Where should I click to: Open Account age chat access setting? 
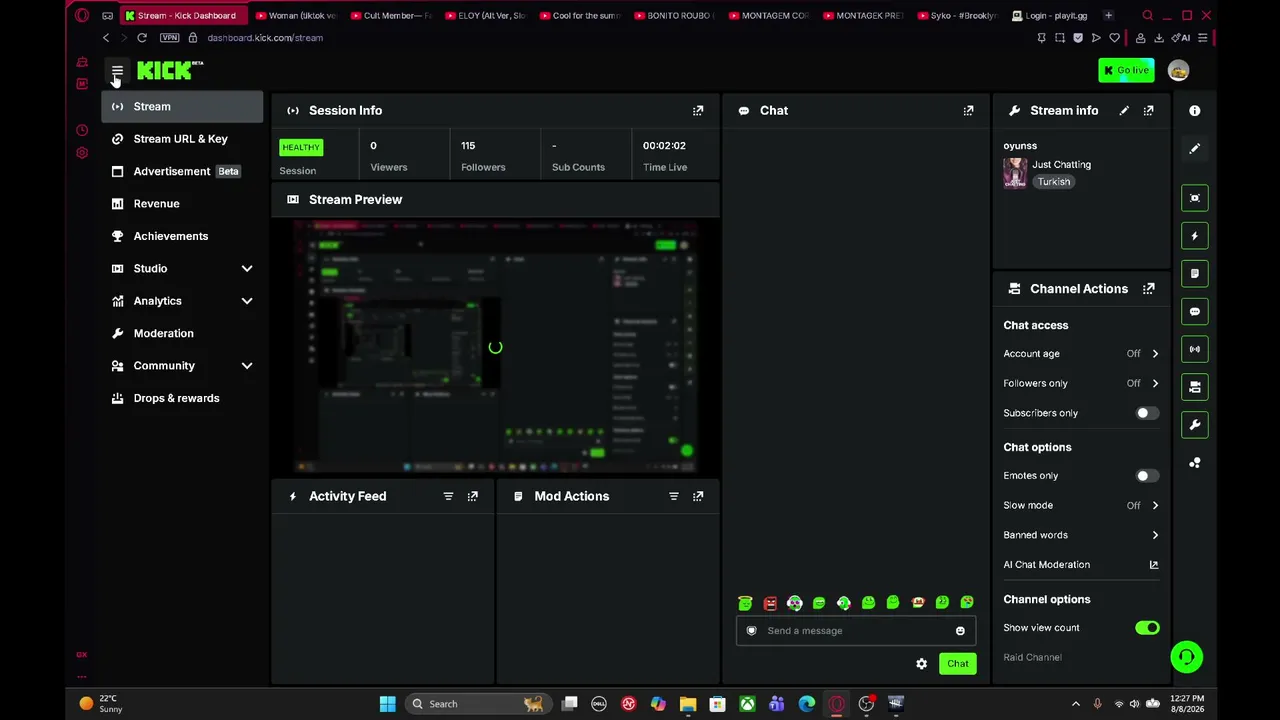(1081, 354)
